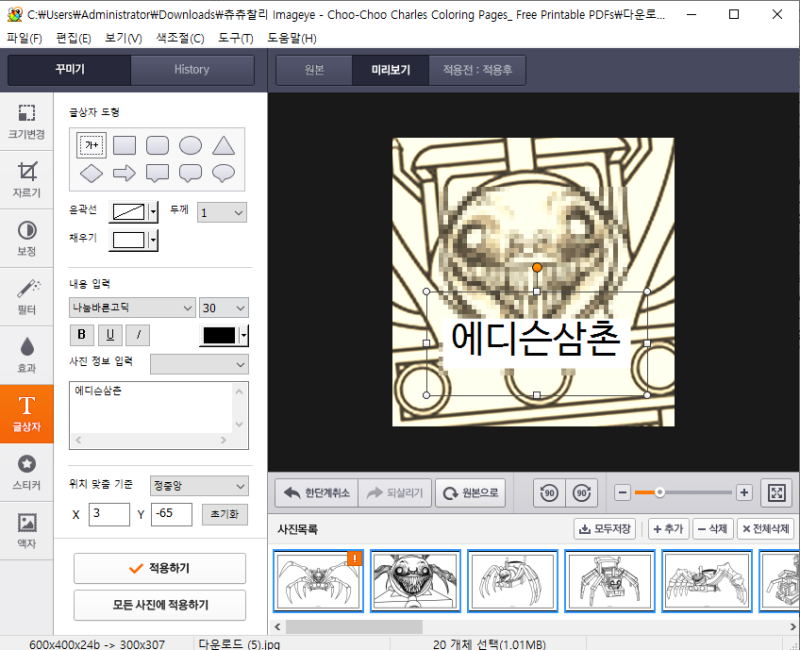Toggle bold text formatting
This screenshot has height=650, width=800.
coord(82,335)
